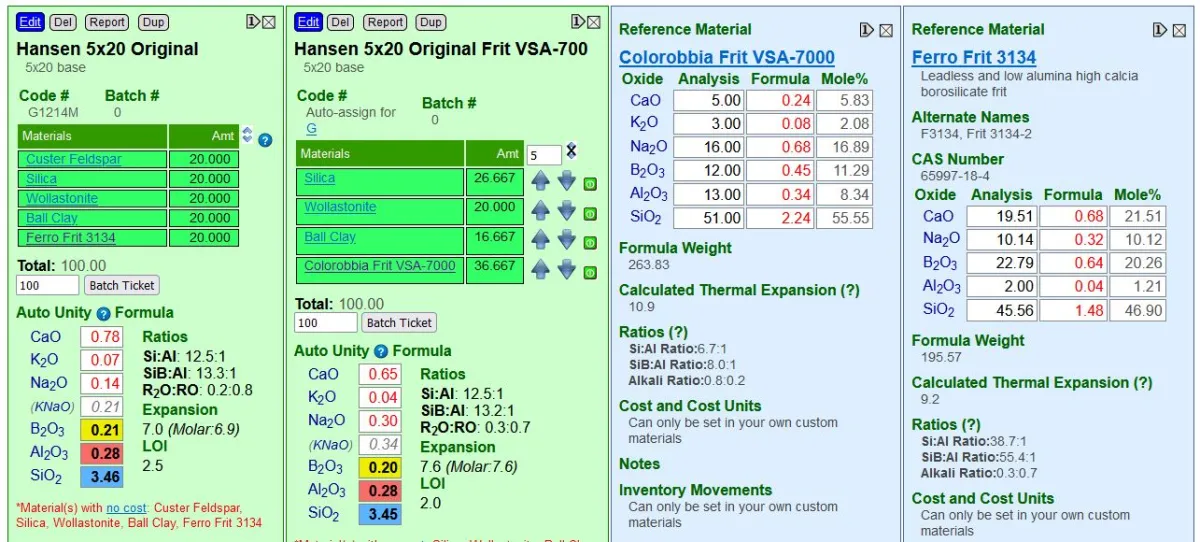1200x542 pixels.
Task: Open the 'no cost' link in the red note
Action: pyautogui.click(x=126, y=508)
